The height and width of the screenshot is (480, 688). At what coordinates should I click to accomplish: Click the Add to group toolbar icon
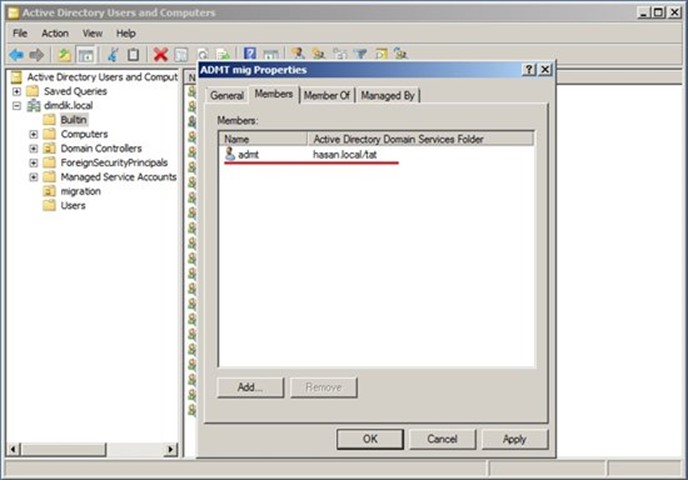[401, 54]
